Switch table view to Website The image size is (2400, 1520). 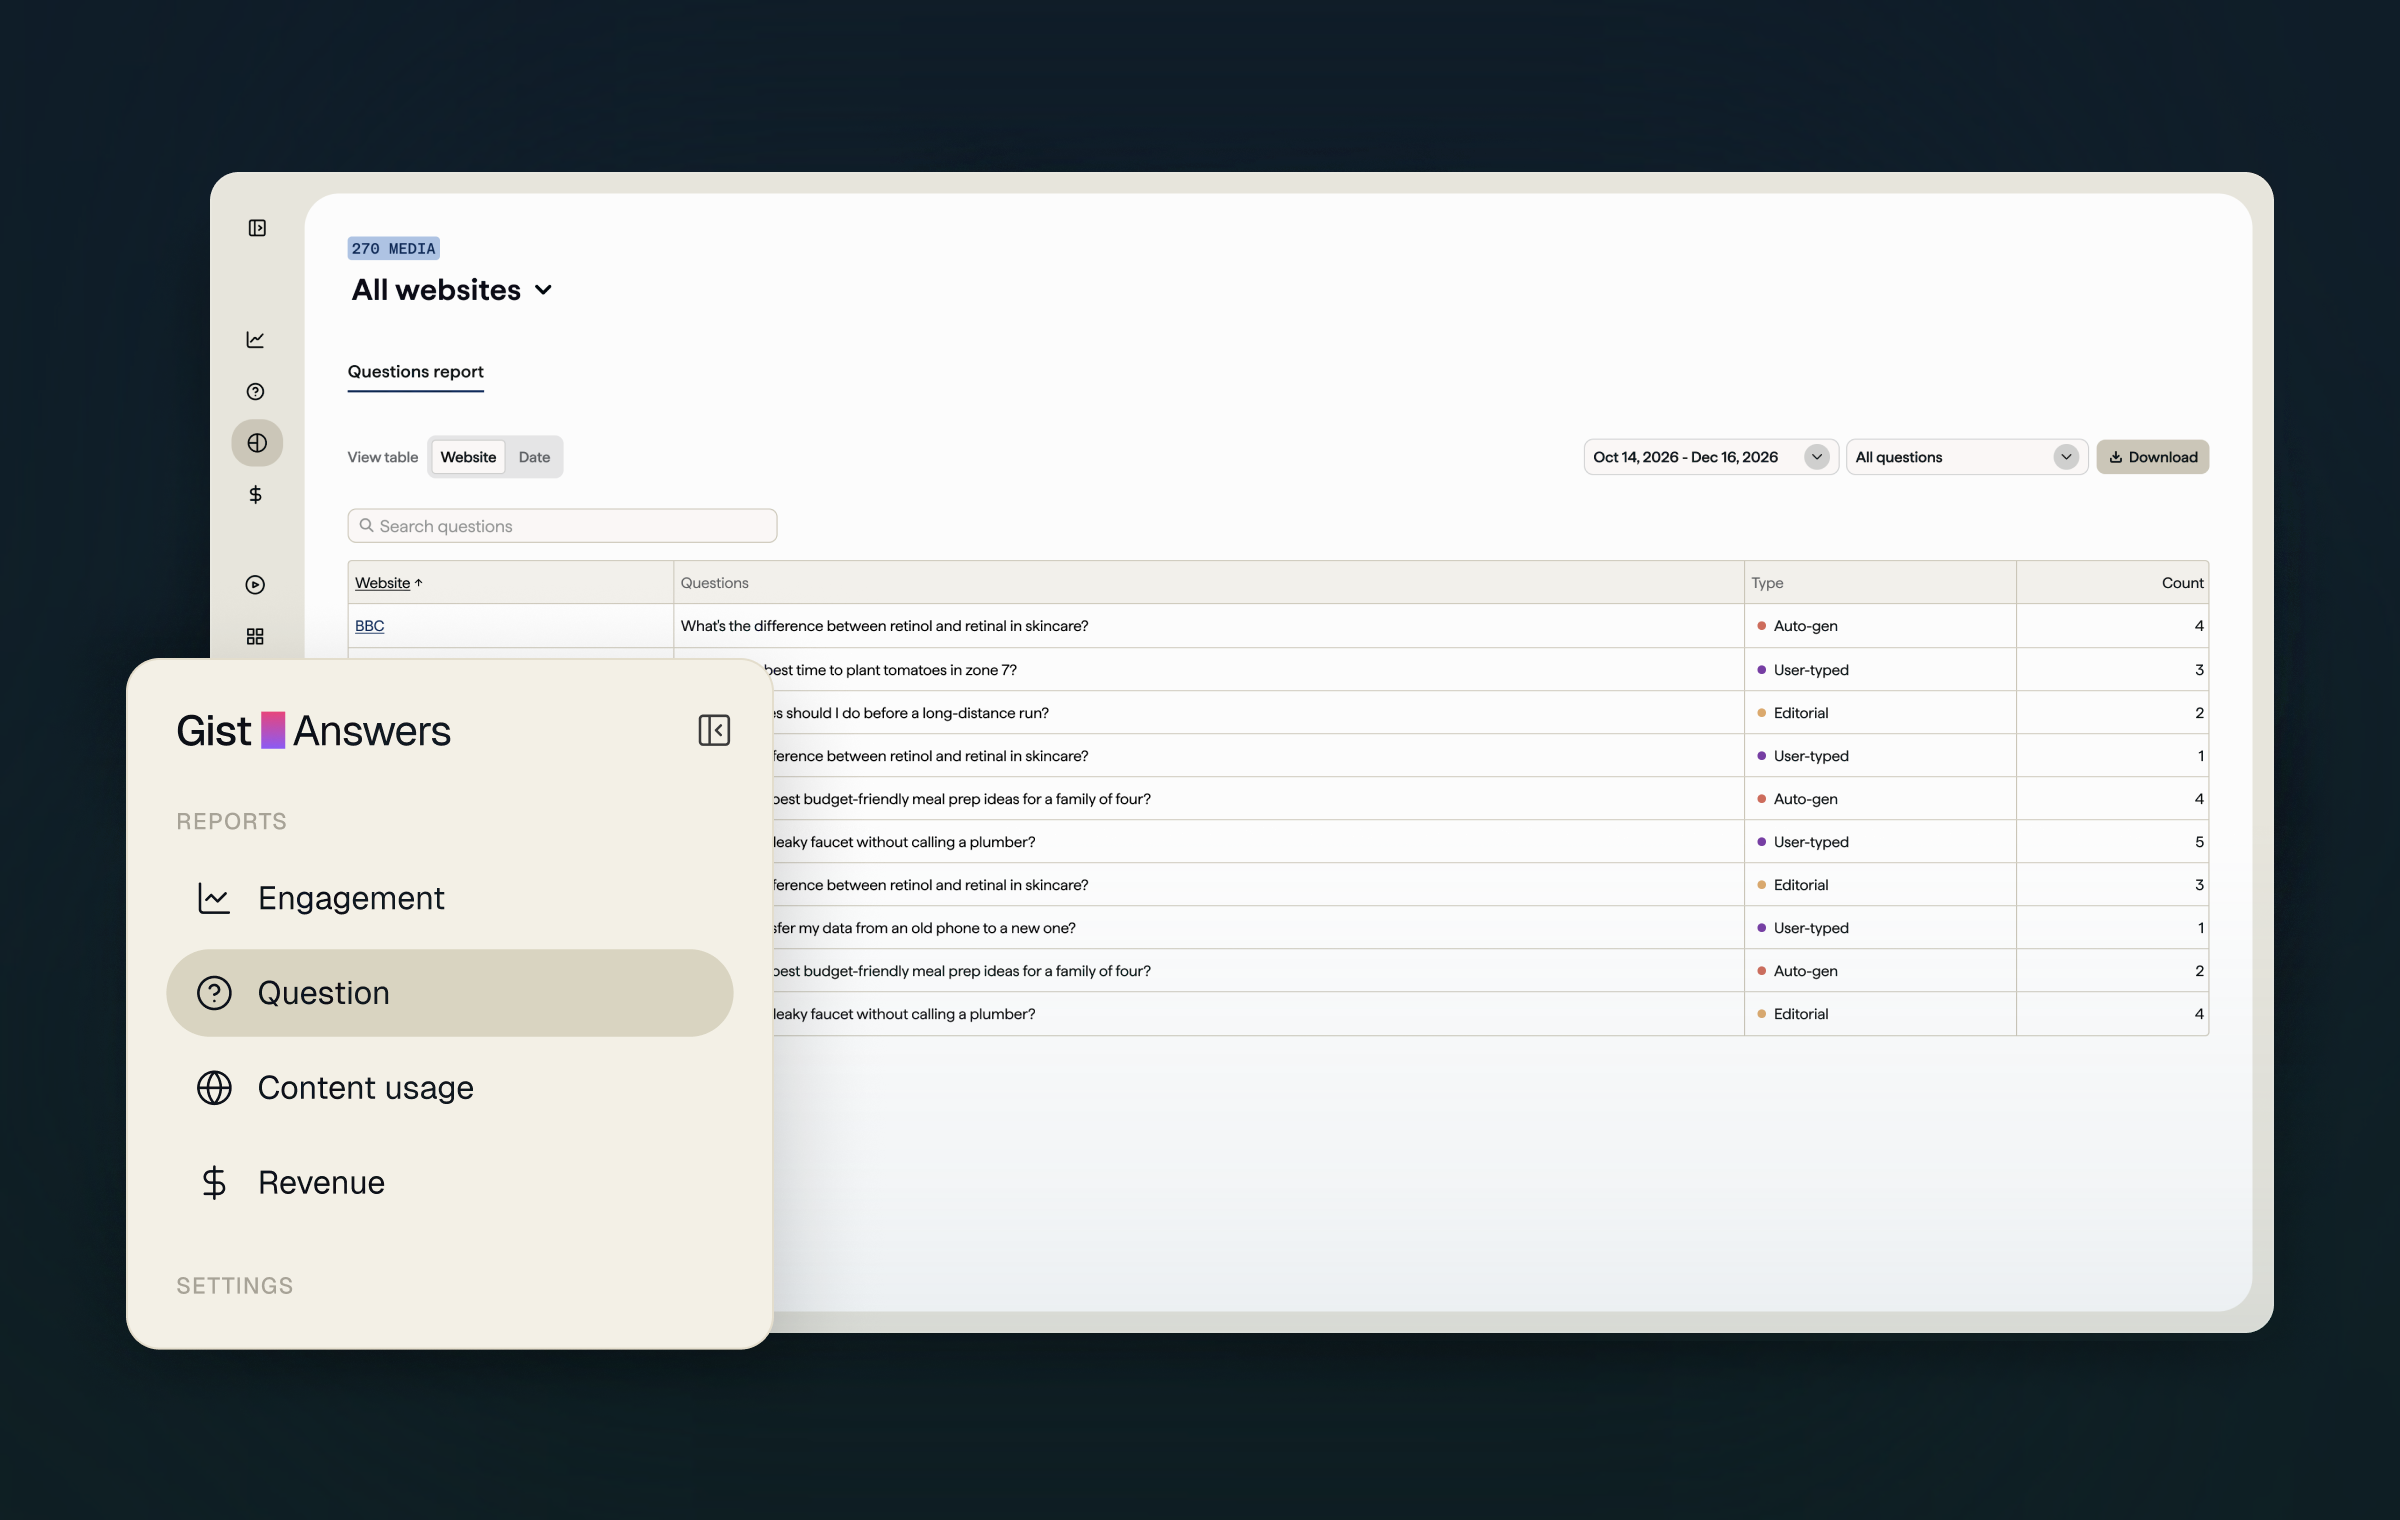pos(468,457)
